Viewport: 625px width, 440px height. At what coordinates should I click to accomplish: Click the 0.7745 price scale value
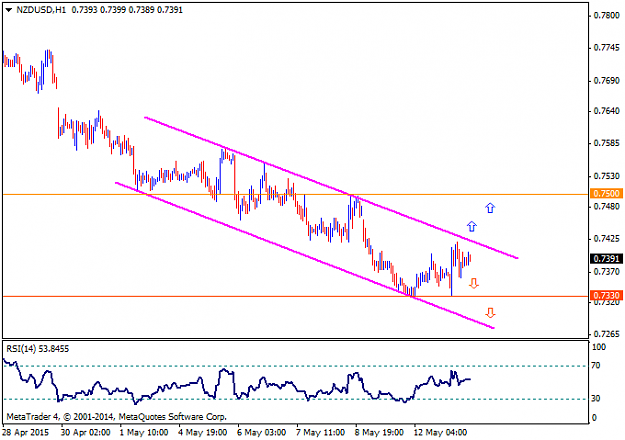point(607,48)
